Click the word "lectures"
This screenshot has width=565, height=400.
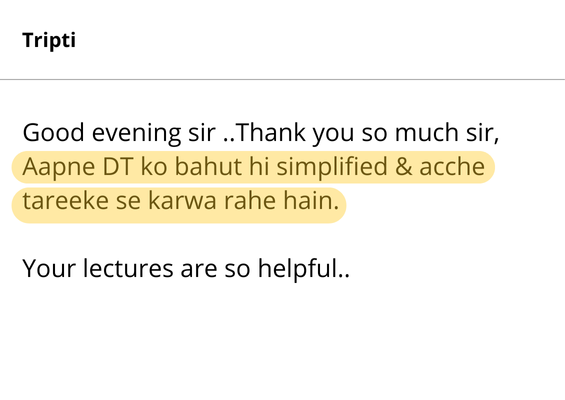(128, 269)
